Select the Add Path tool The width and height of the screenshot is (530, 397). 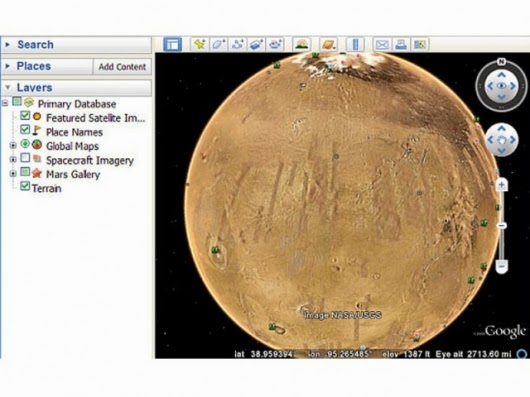[237, 44]
